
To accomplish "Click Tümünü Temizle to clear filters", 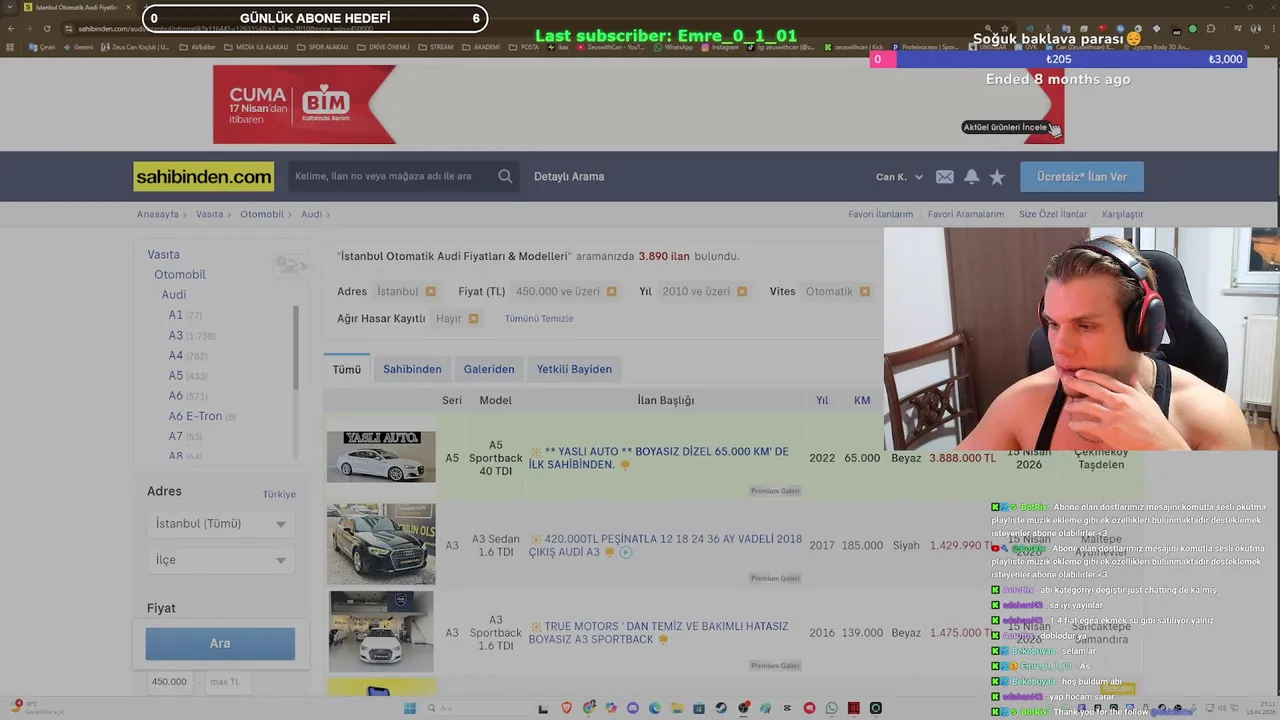I will click(x=539, y=318).
